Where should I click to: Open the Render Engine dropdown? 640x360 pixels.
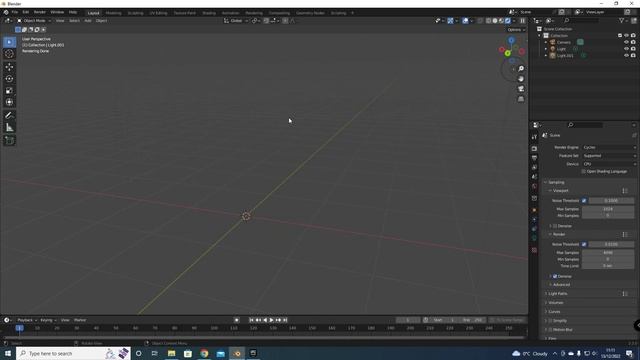pyautogui.click(x=609, y=147)
